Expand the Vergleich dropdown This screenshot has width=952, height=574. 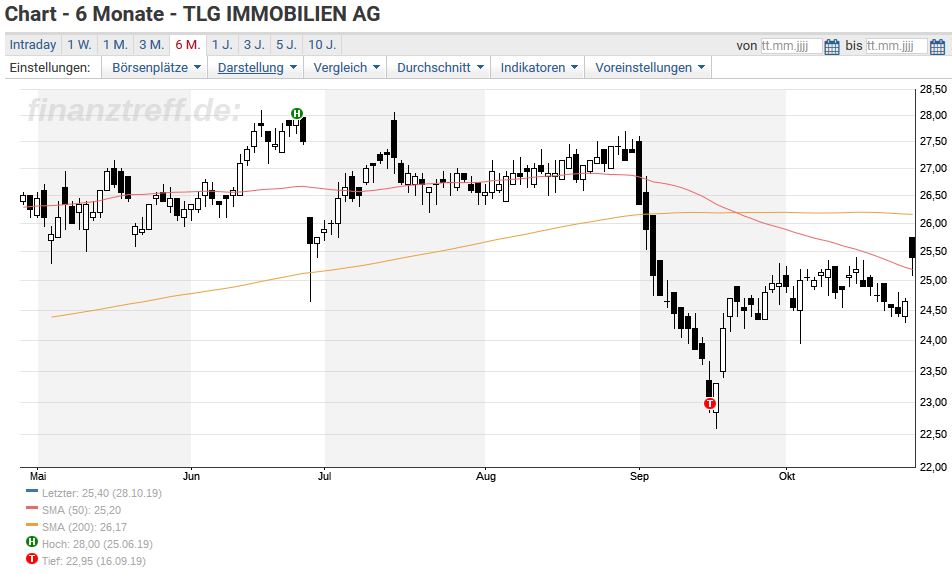point(346,67)
